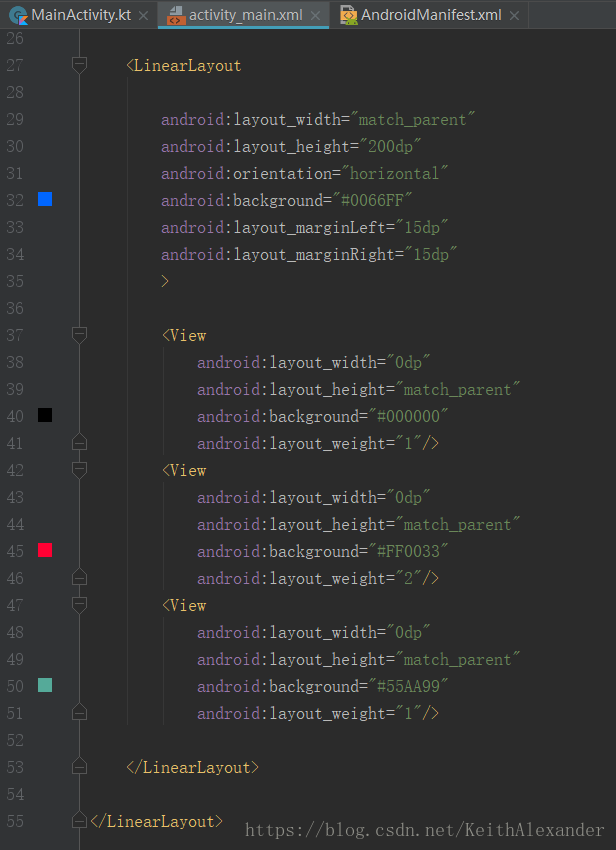Collapse the fold end marker at line 51

(79, 712)
